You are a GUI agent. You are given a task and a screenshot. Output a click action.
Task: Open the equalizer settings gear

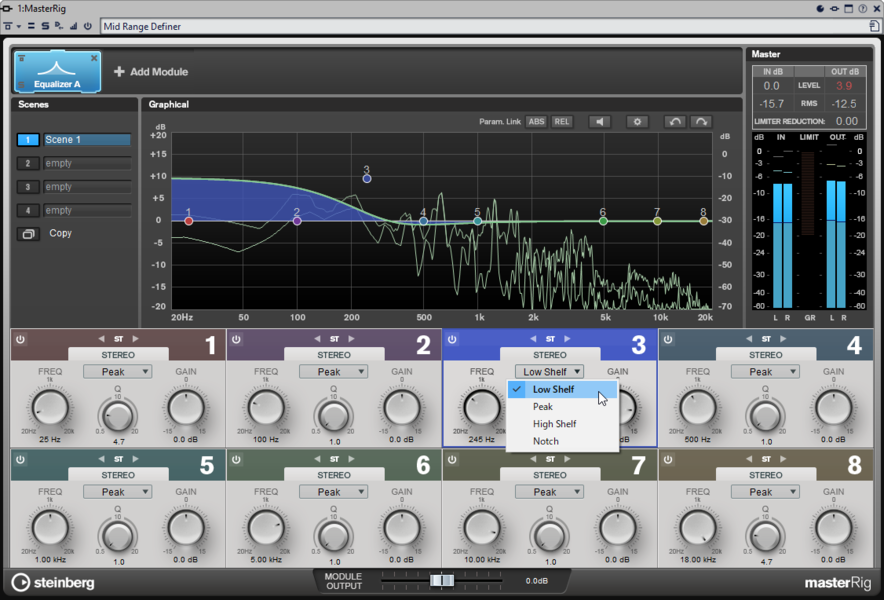click(x=637, y=122)
